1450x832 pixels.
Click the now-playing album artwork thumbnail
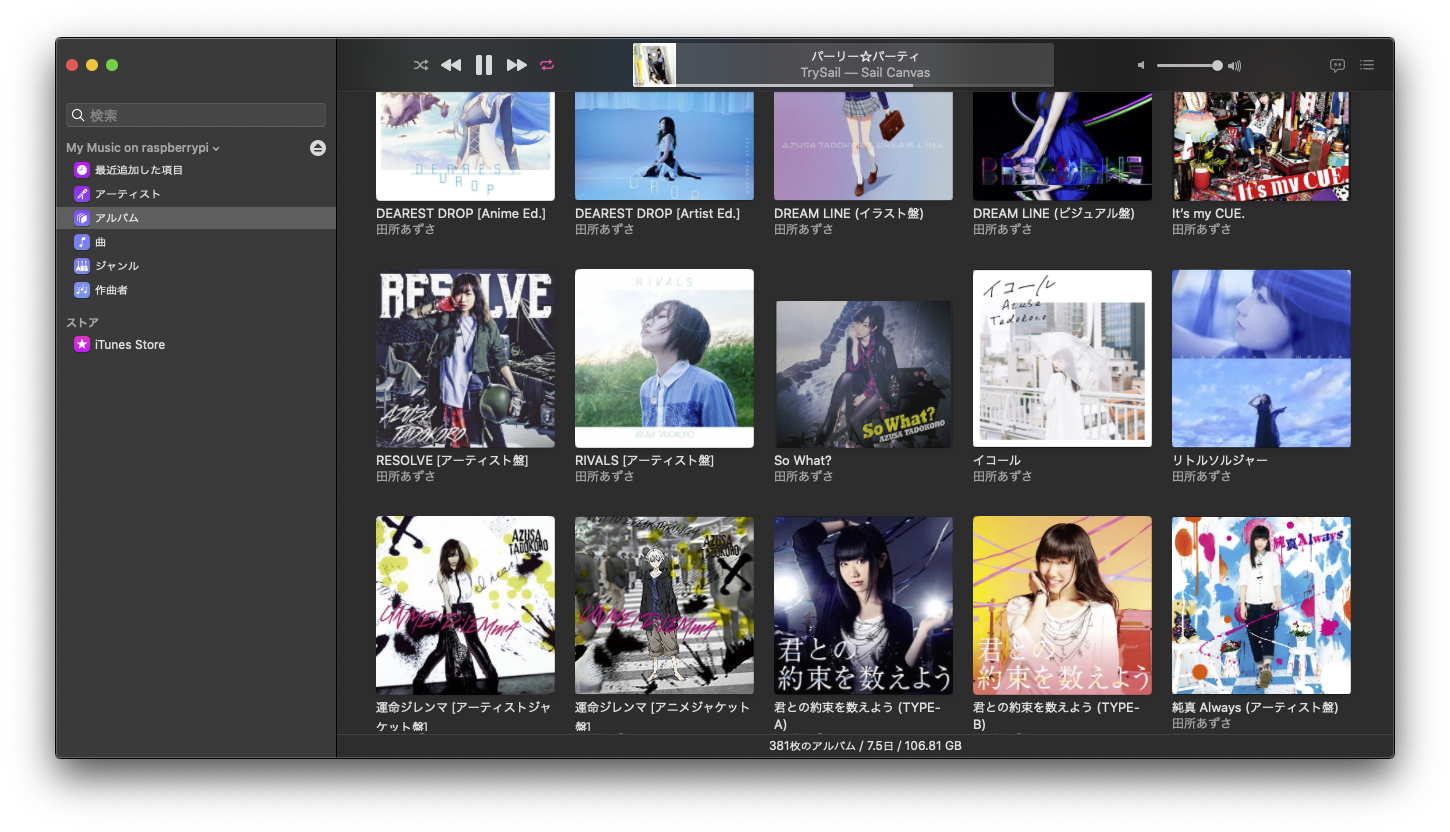[655, 65]
